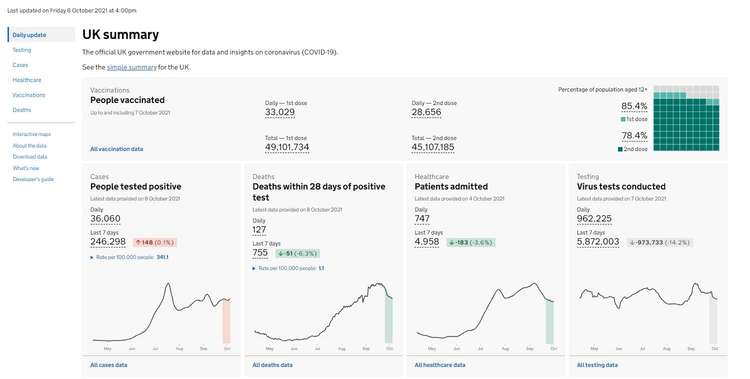The height and width of the screenshot is (379, 750).
Task: Open About the data link
Action: (x=30, y=146)
